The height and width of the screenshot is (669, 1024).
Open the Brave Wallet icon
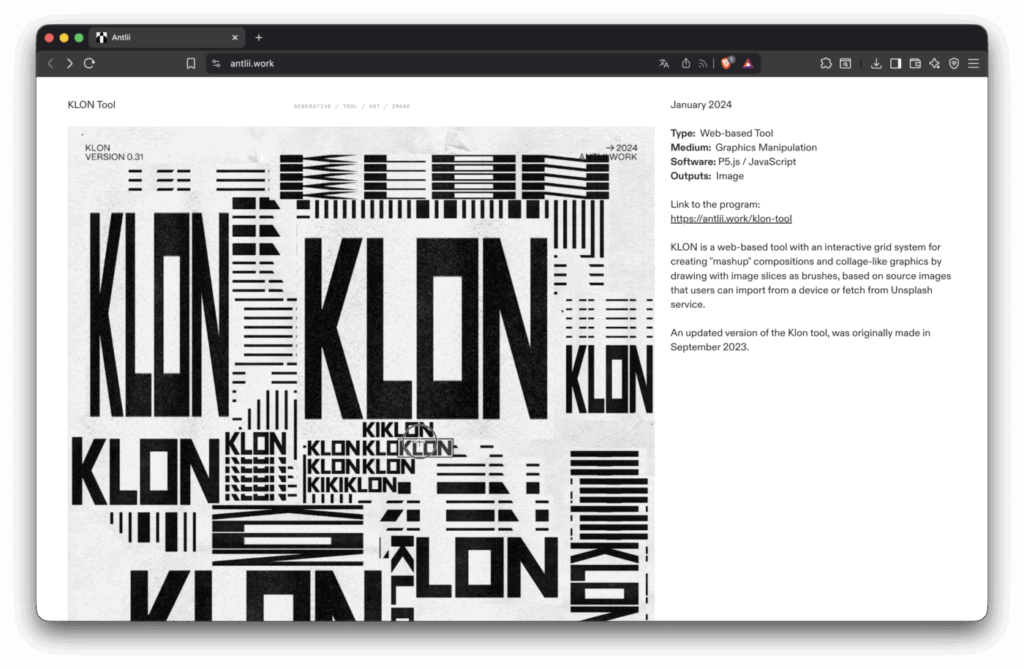click(x=915, y=63)
